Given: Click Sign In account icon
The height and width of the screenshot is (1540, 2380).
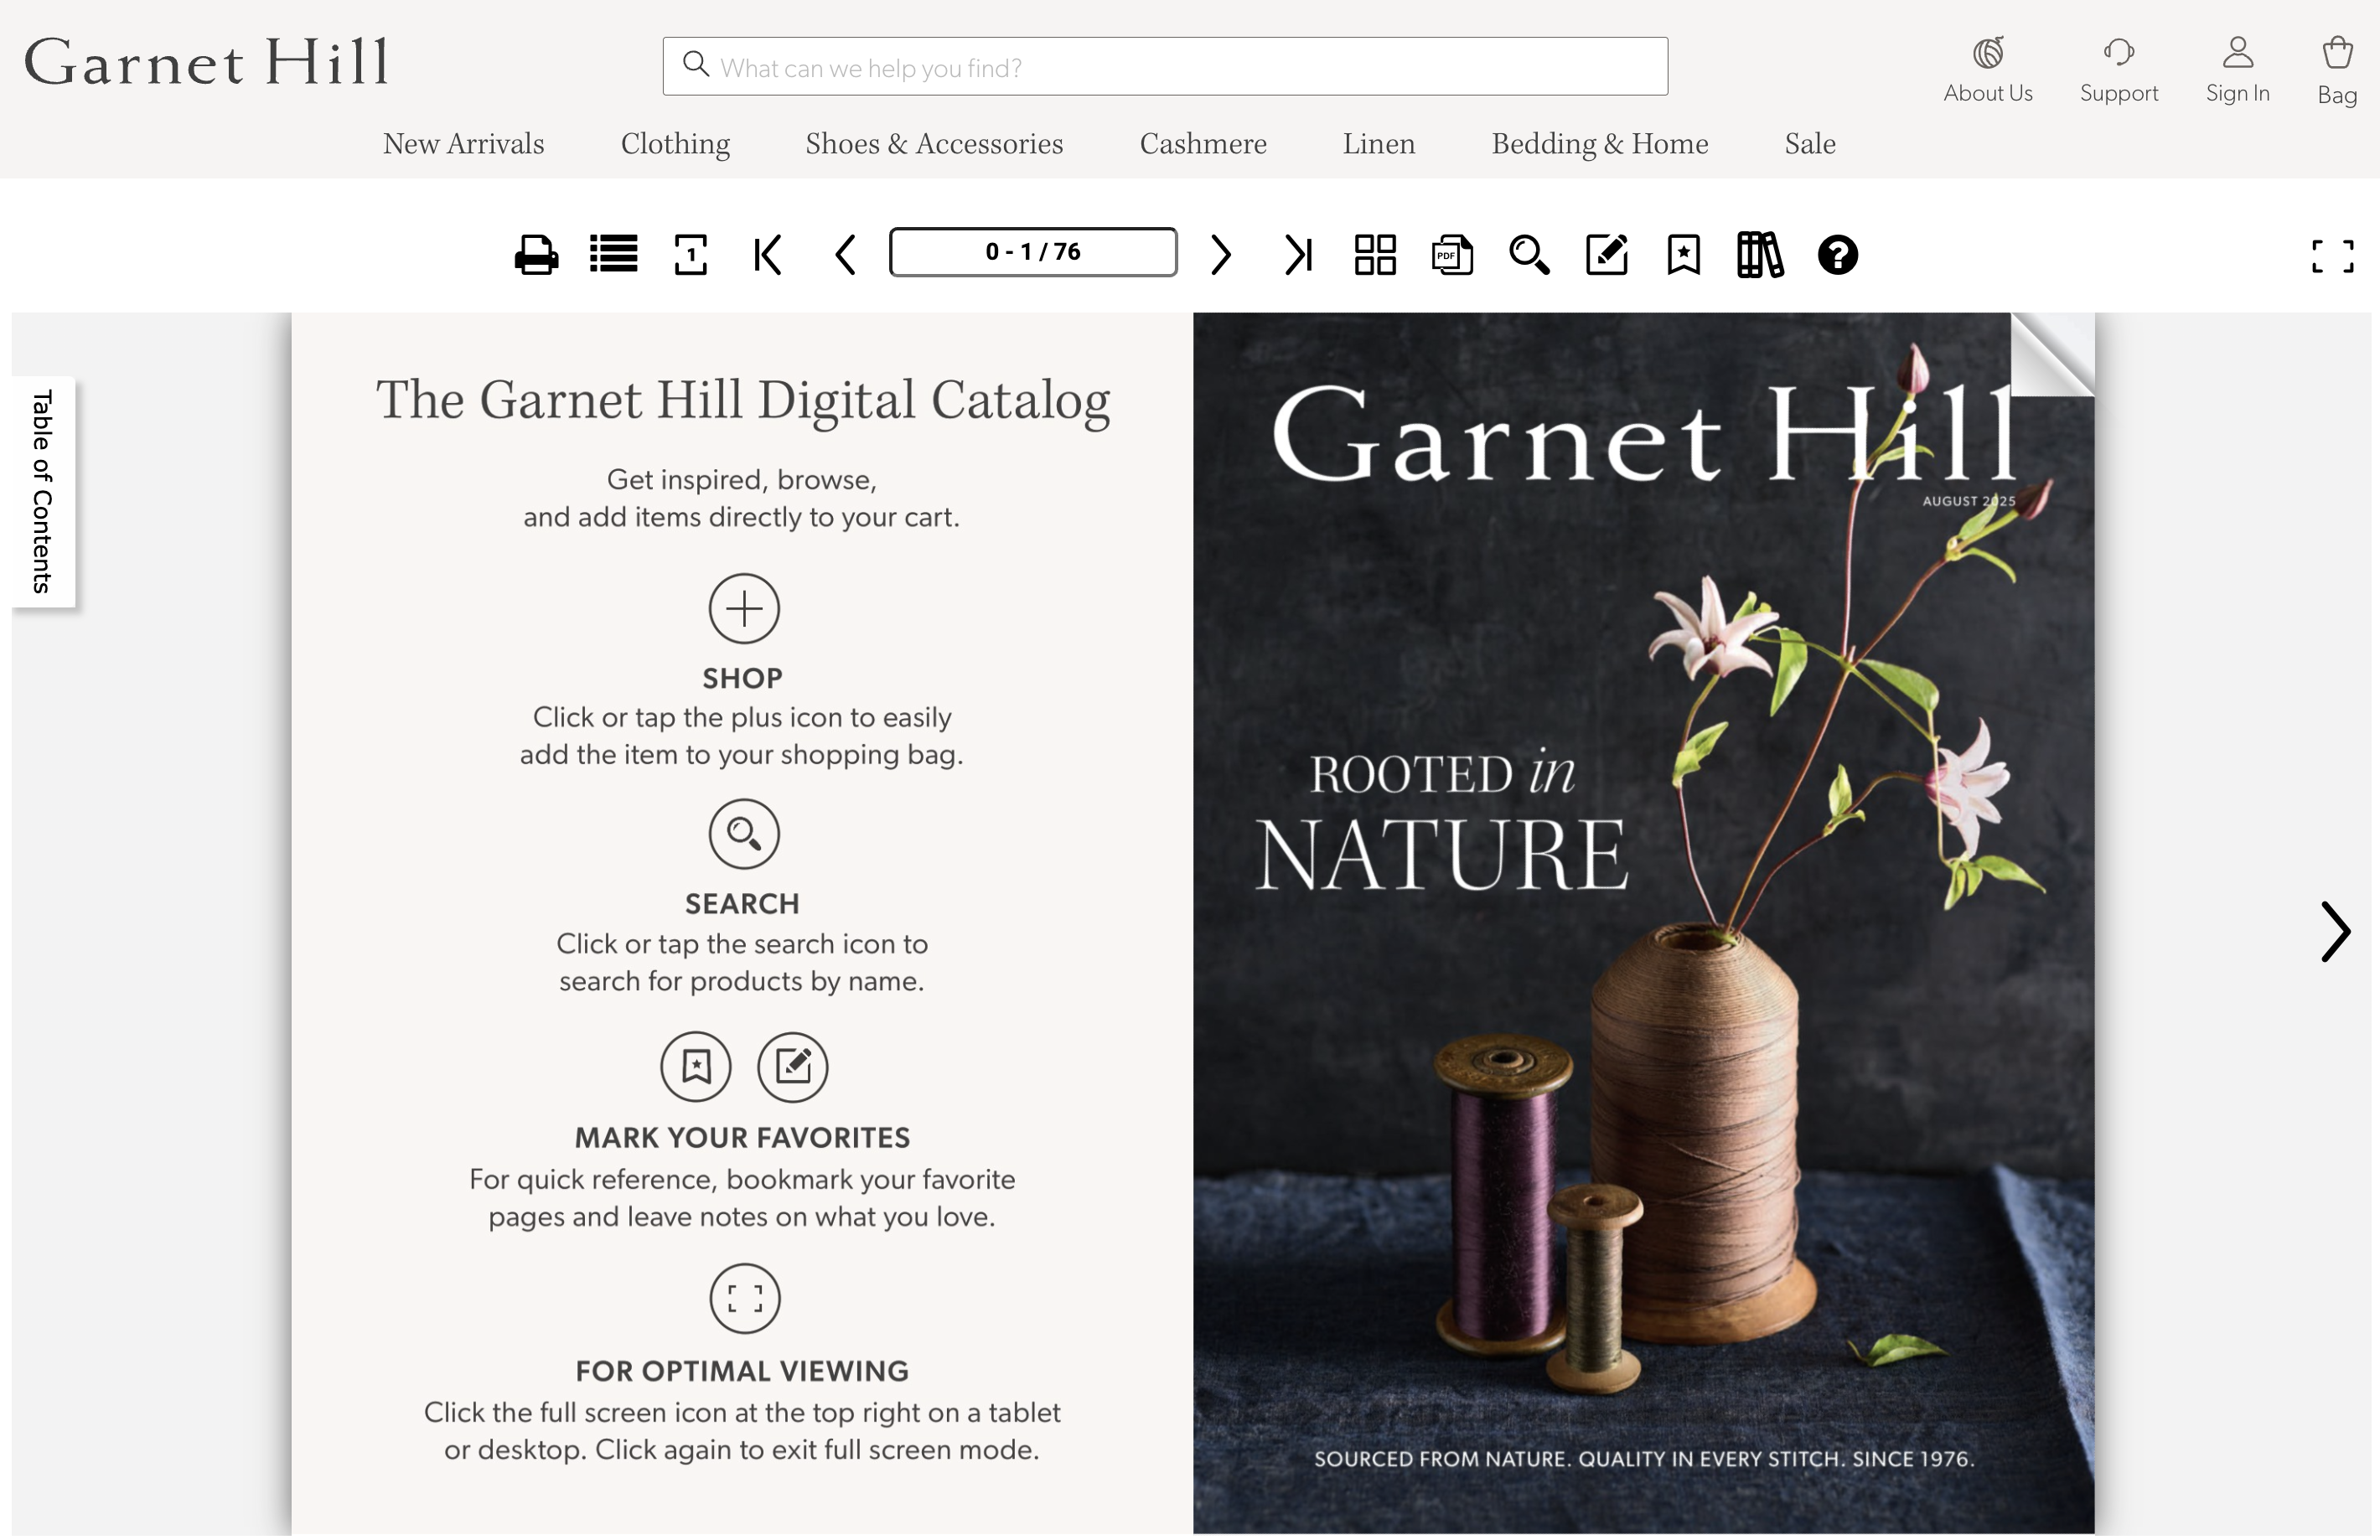Looking at the screenshot, I should (2238, 70).
